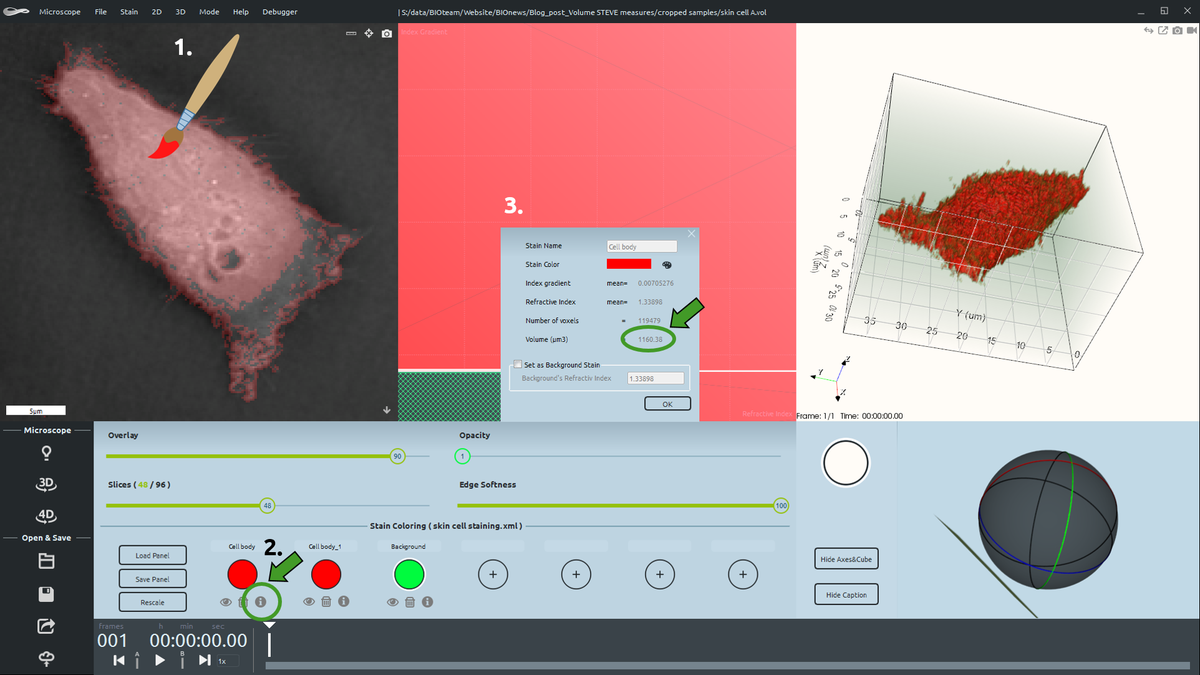
Task: Click the Overlay slider handle
Action: coord(397,456)
